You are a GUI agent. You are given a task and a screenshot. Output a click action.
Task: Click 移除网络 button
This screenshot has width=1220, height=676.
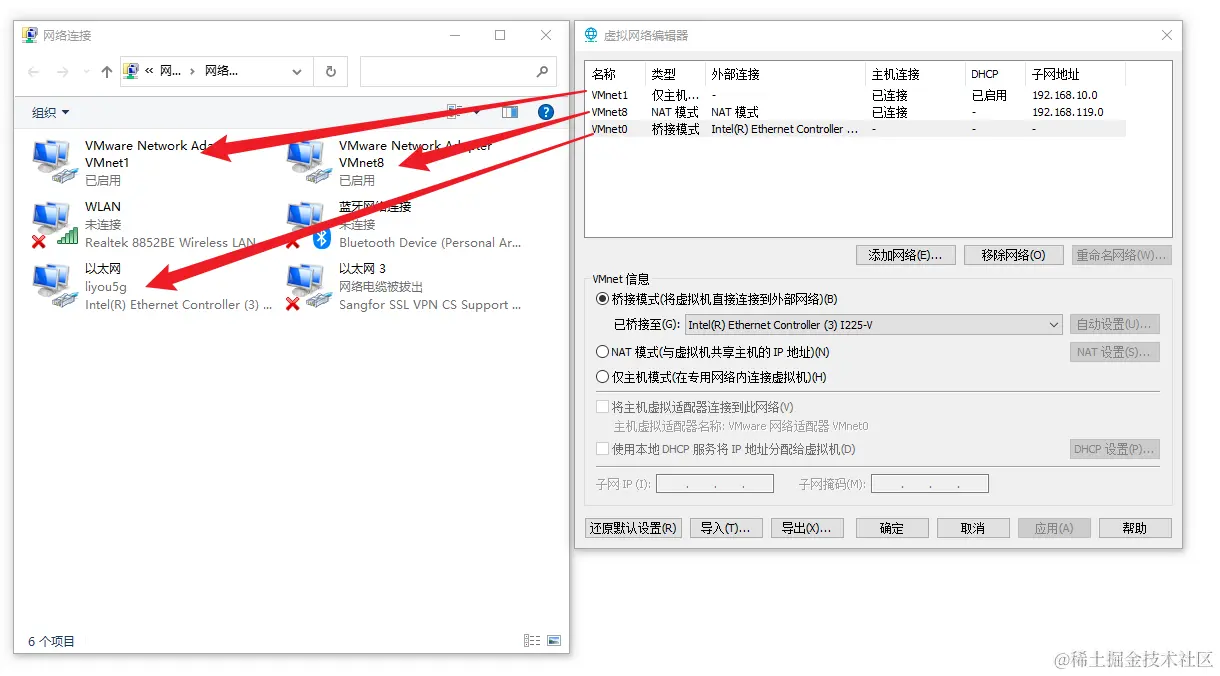tap(1013, 255)
